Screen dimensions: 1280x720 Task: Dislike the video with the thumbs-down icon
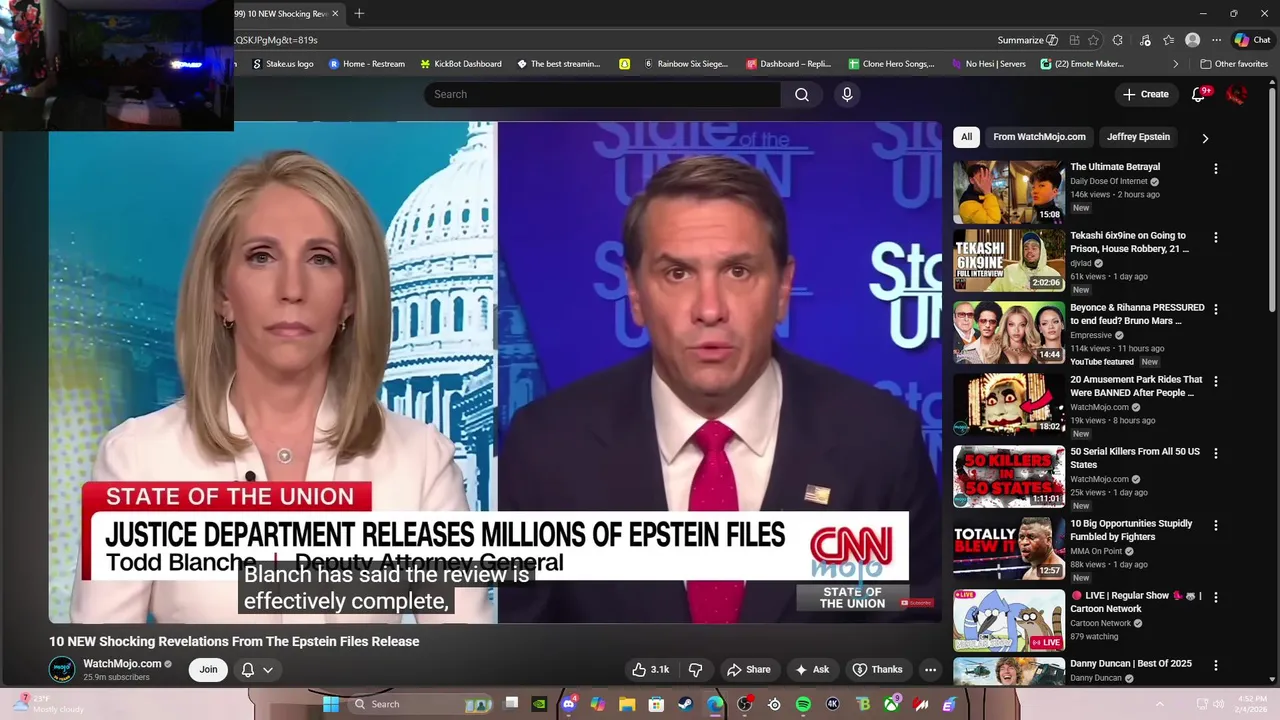pyautogui.click(x=696, y=670)
